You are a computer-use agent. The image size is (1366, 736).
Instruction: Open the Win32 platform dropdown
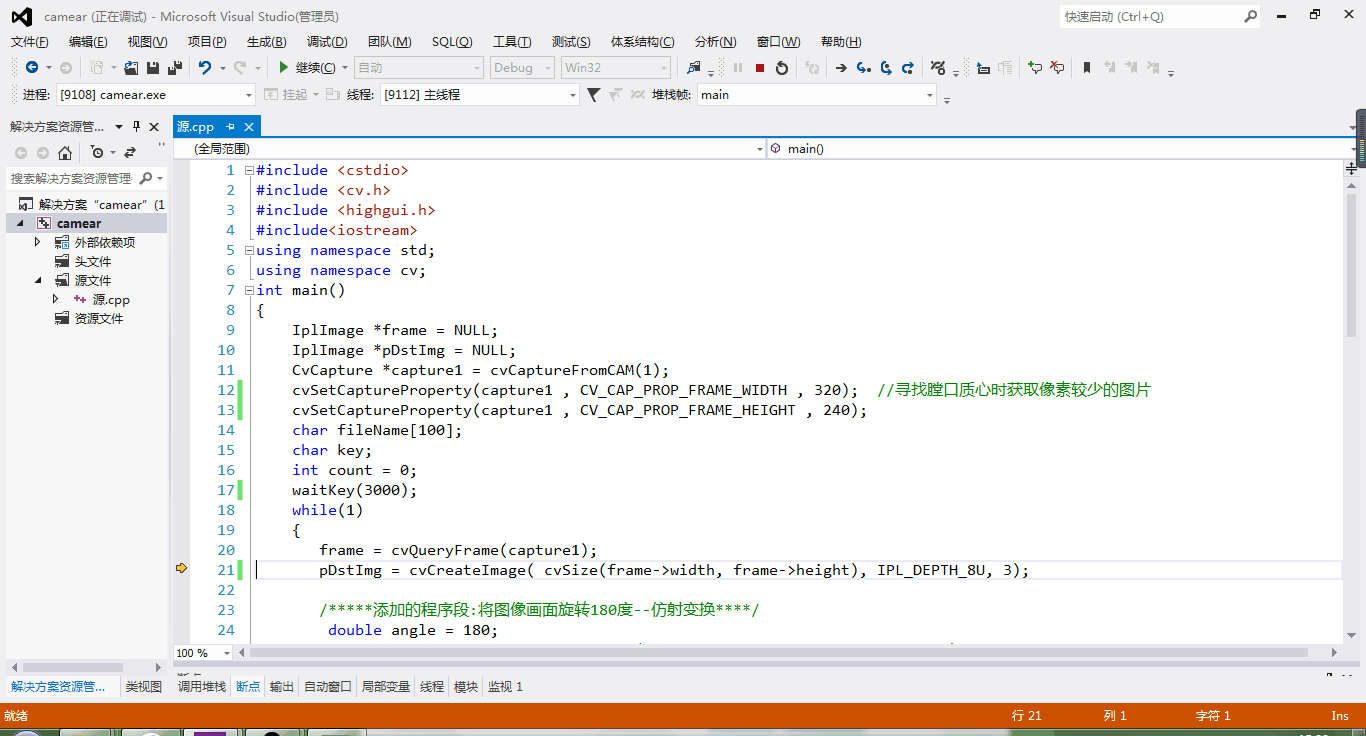[664, 68]
